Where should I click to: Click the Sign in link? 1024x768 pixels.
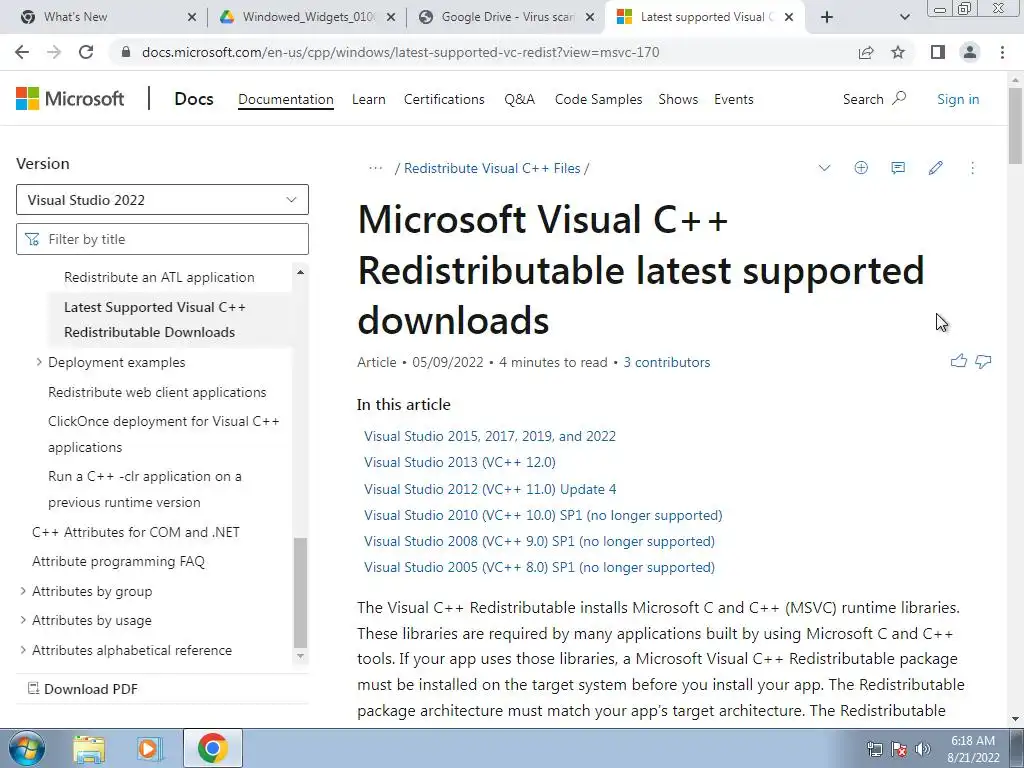click(x=958, y=99)
